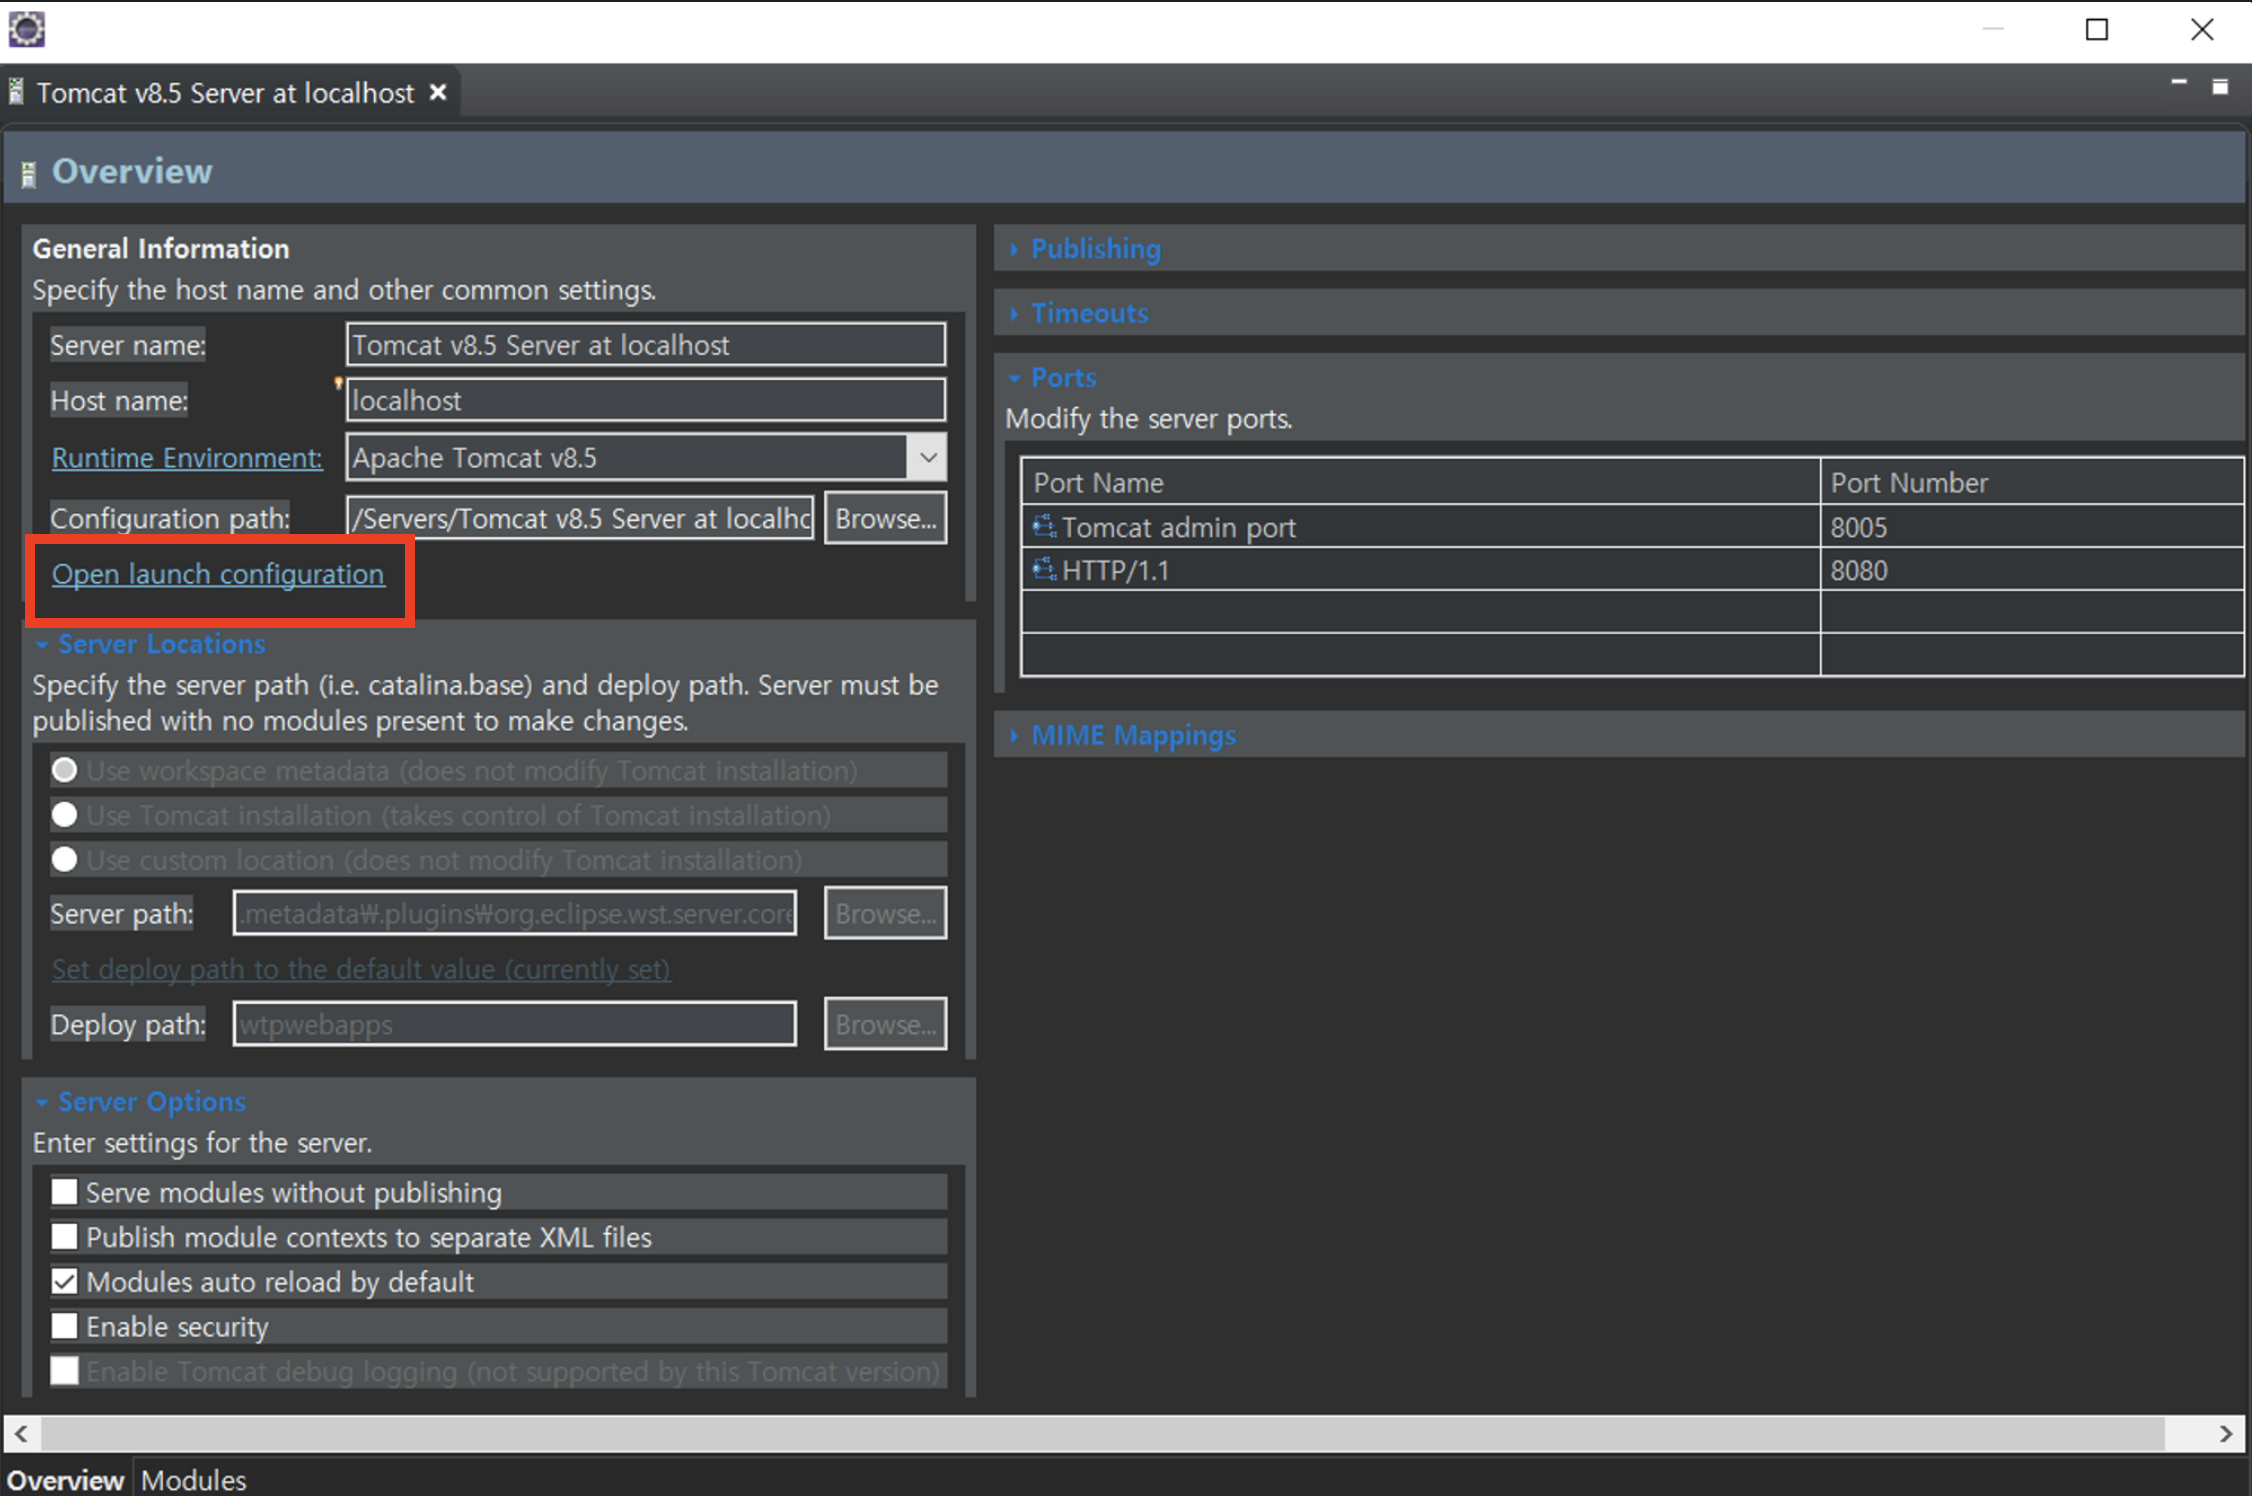
Task: Maximize the application window
Action: click(2097, 29)
